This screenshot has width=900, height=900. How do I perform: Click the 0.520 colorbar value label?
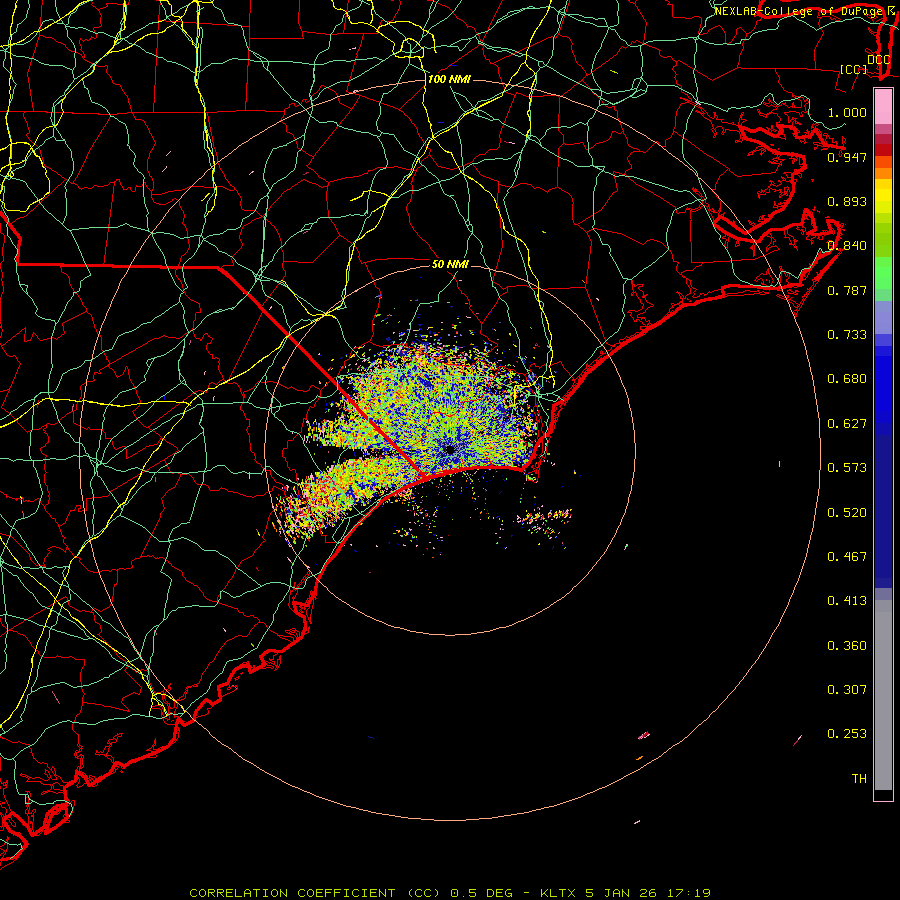coord(847,513)
